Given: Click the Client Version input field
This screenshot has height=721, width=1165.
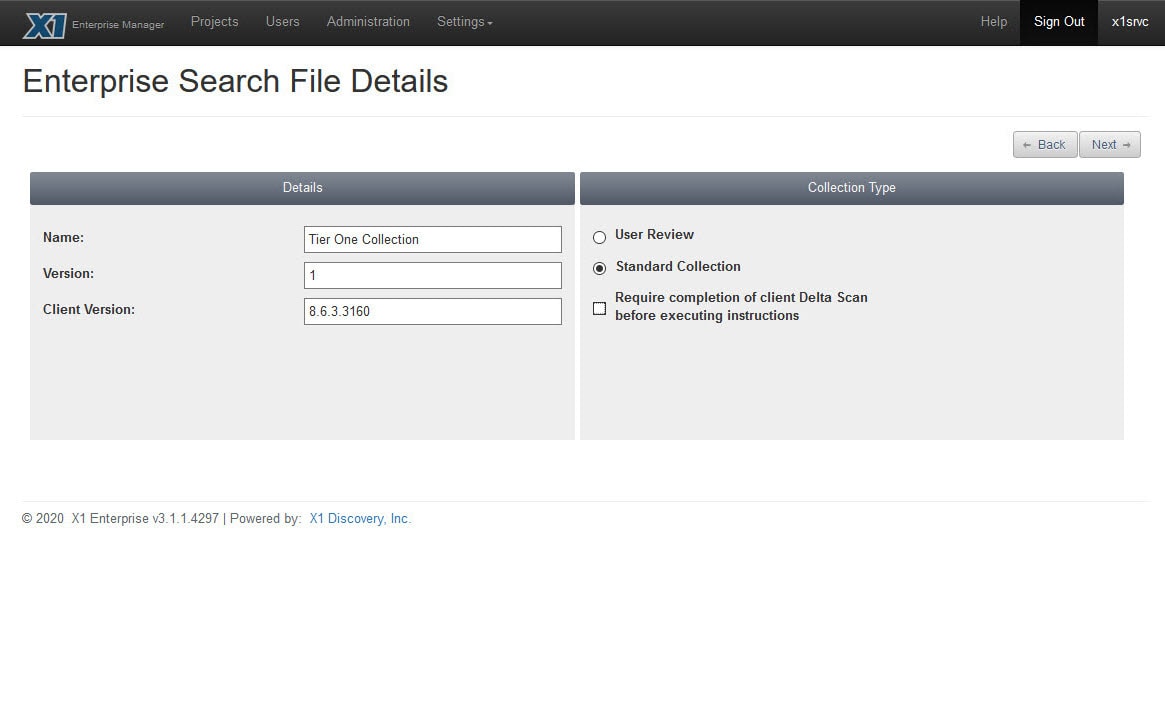Looking at the screenshot, I should [x=432, y=311].
